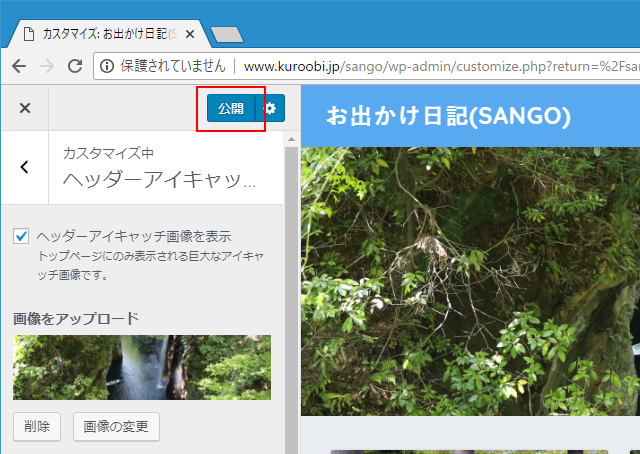Screen dimensions: 640x454
Task: Click the page icon on the browser tab
Action: pyautogui.click(x=29, y=34)
